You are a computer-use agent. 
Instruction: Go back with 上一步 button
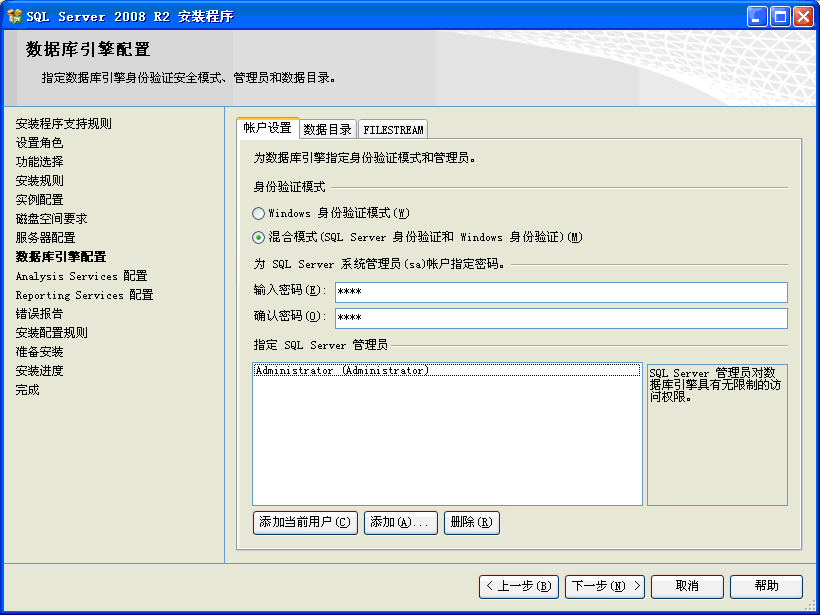[x=519, y=586]
